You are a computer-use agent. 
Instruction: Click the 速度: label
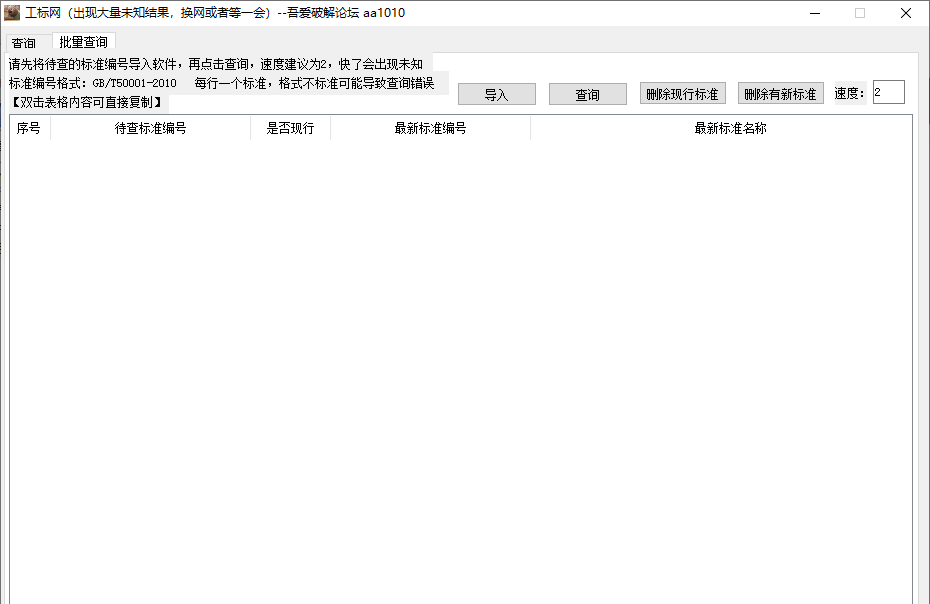tap(849, 94)
